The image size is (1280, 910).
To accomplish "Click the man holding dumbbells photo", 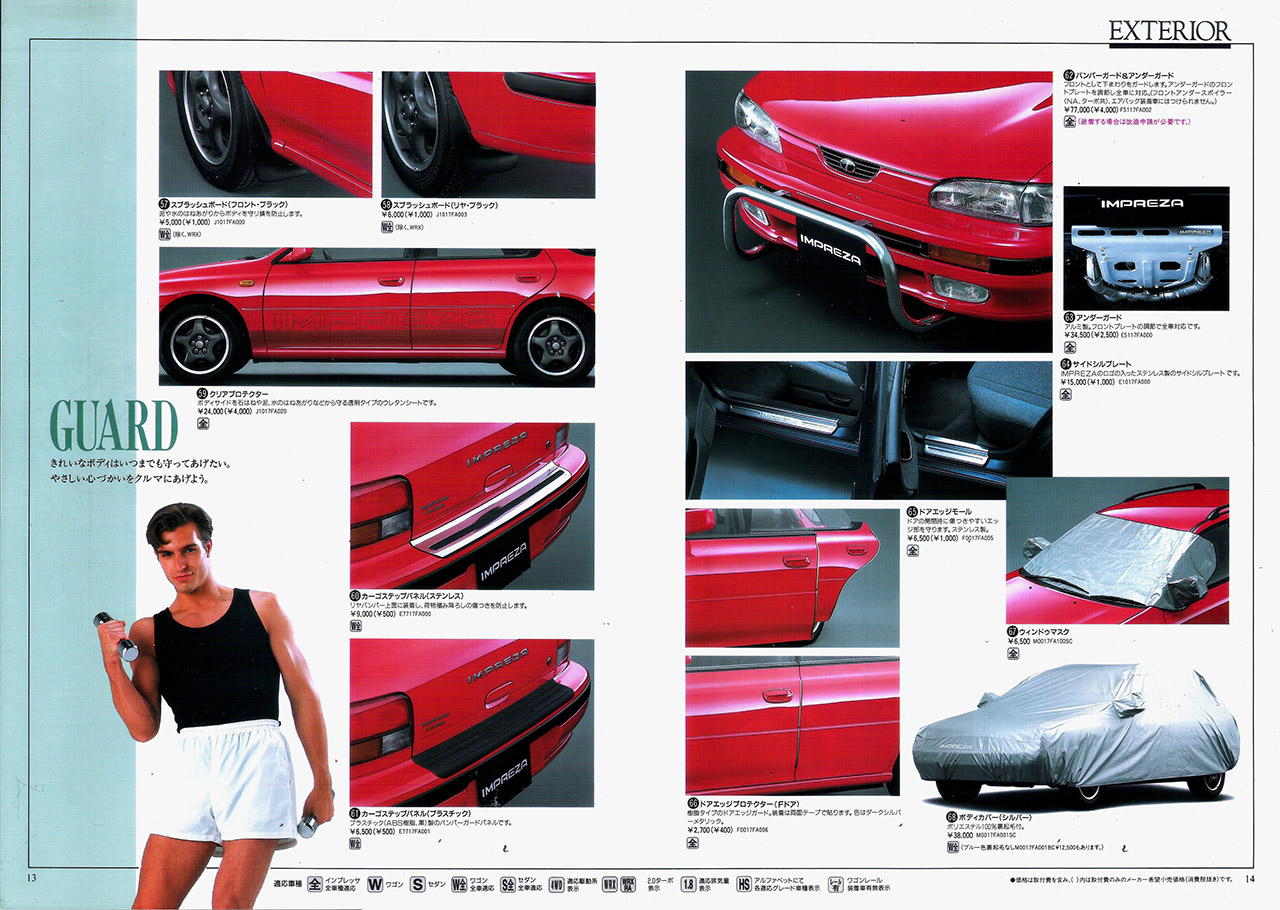I will [212, 704].
